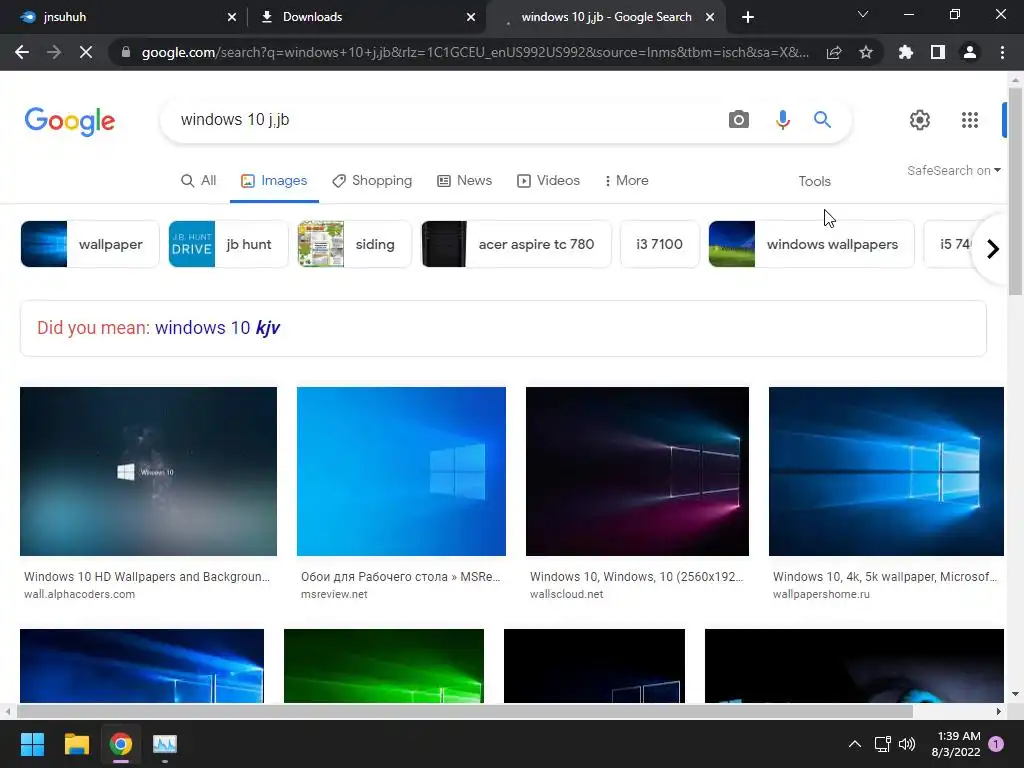The width and height of the screenshot is (1024, 768).
Task: Click the browser back arrow
Action: click(22, 52)
